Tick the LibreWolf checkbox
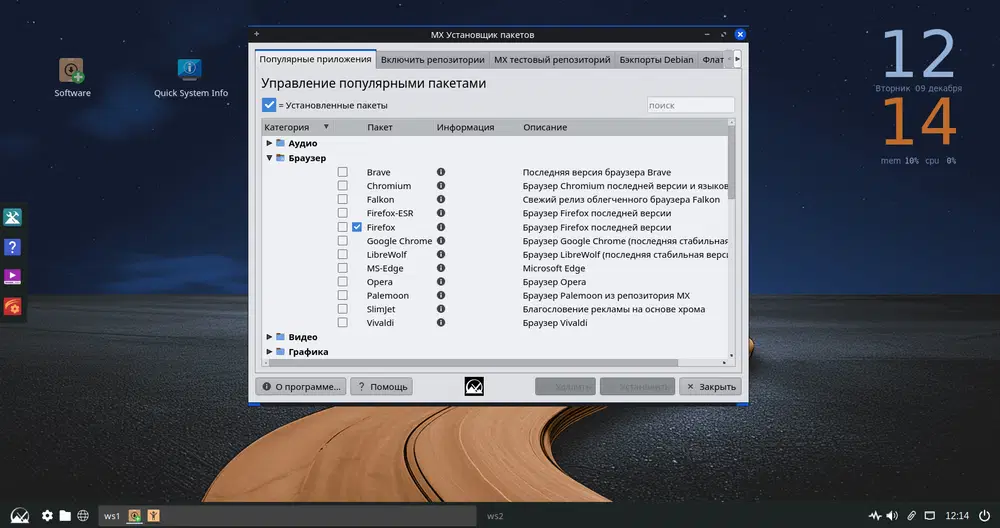Screen dimensions: 1000x528 342,255
